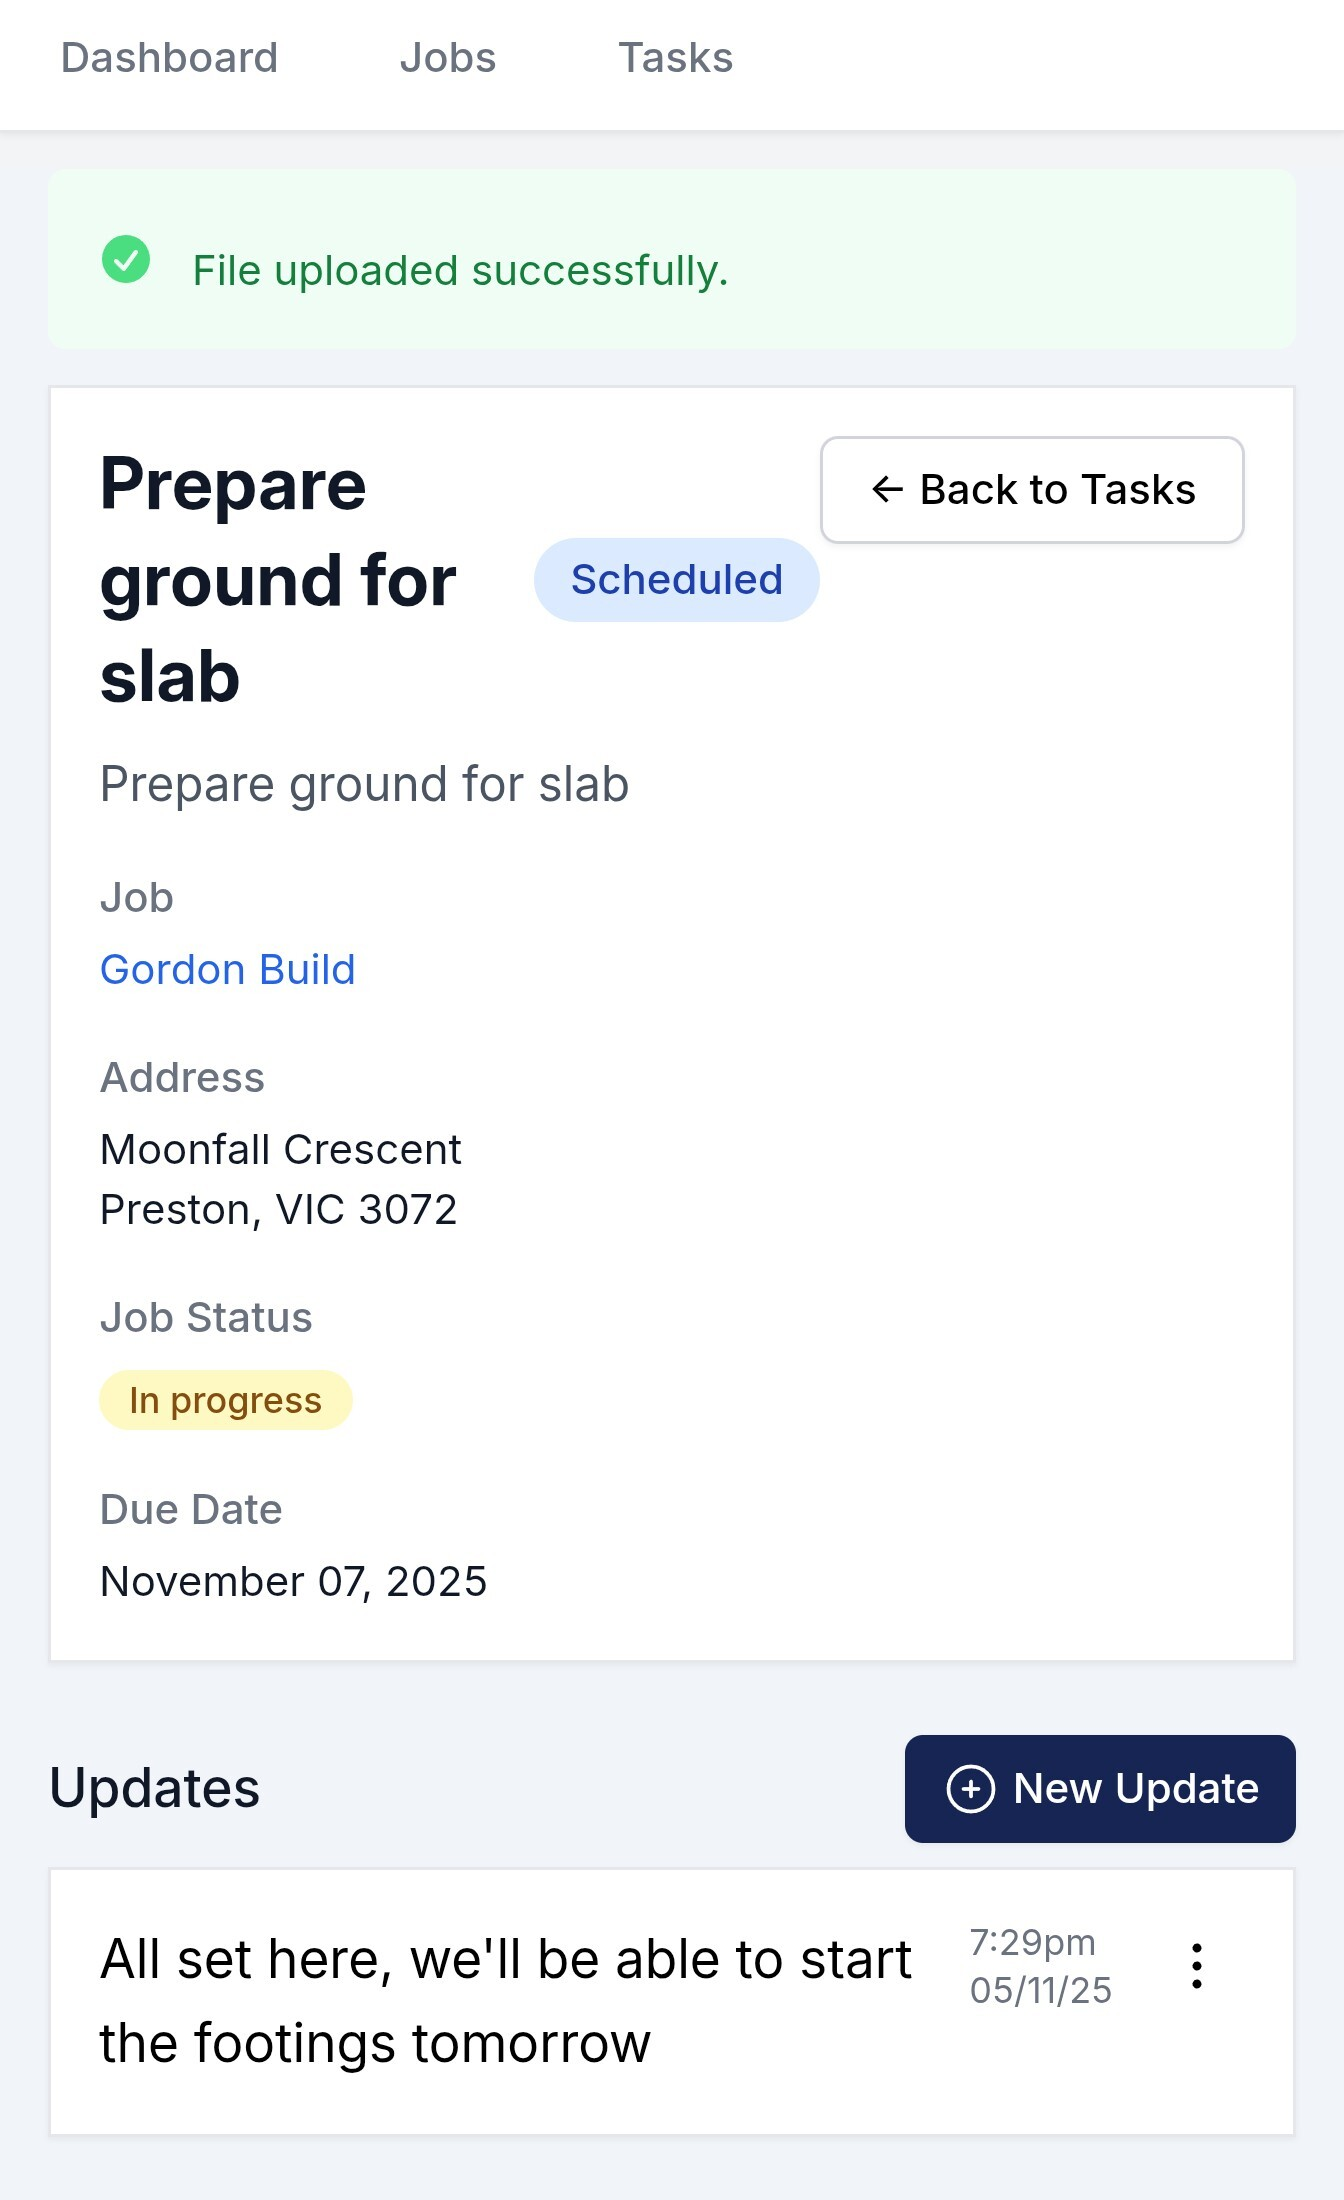Select the Tasks navigation item
1344x2200 pixels.
tap(676, 58)
